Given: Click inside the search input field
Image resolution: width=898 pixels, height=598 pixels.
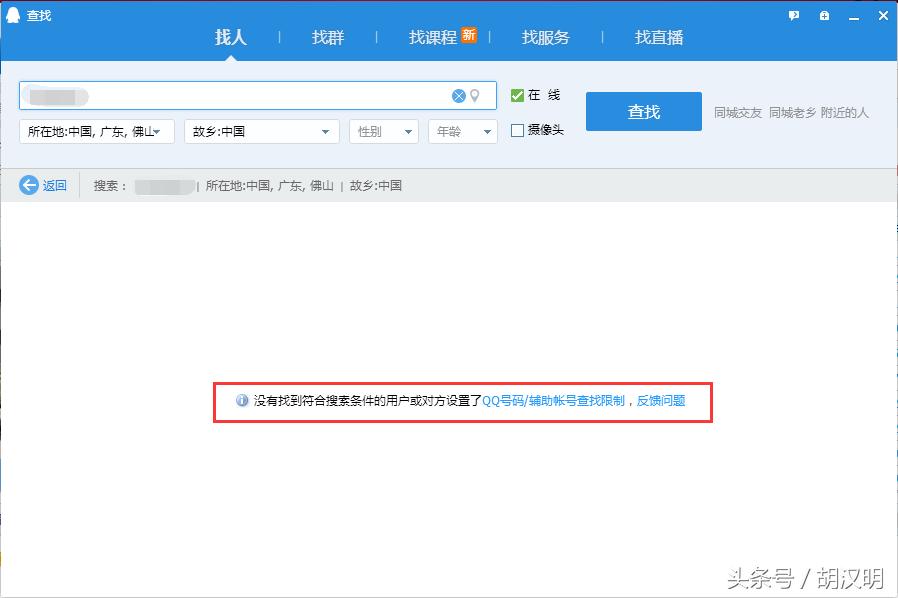Looking at the screenshot, I should coord(250,96).
